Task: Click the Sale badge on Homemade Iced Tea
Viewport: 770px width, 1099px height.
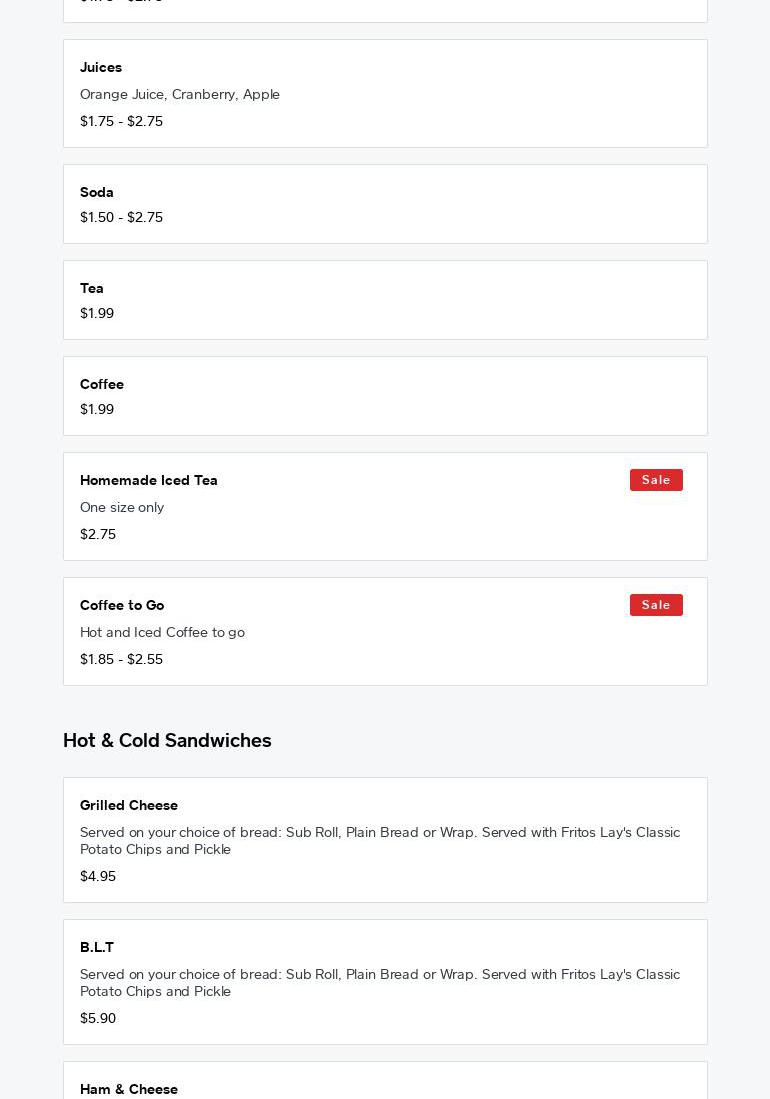Action: coord(656,480)
